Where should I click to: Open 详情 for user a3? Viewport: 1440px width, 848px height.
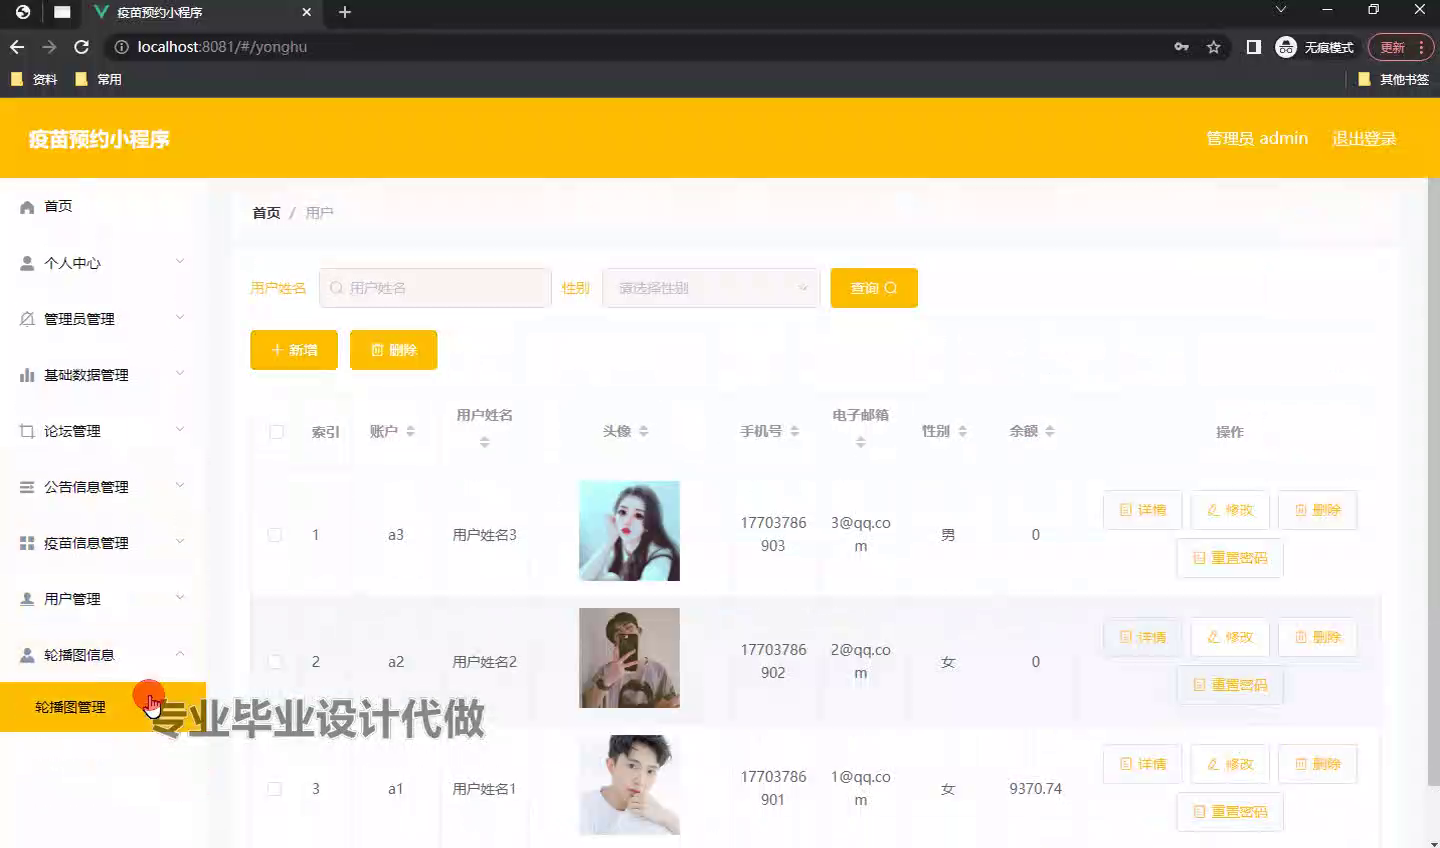(1143, 510)
